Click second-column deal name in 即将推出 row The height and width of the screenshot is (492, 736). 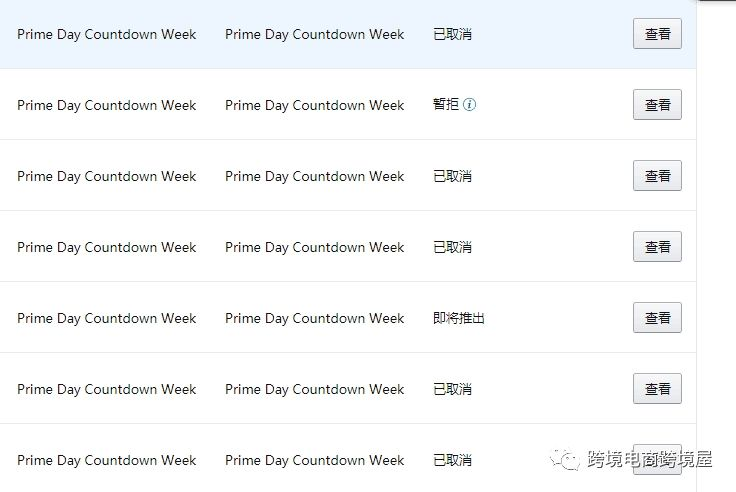314,319
